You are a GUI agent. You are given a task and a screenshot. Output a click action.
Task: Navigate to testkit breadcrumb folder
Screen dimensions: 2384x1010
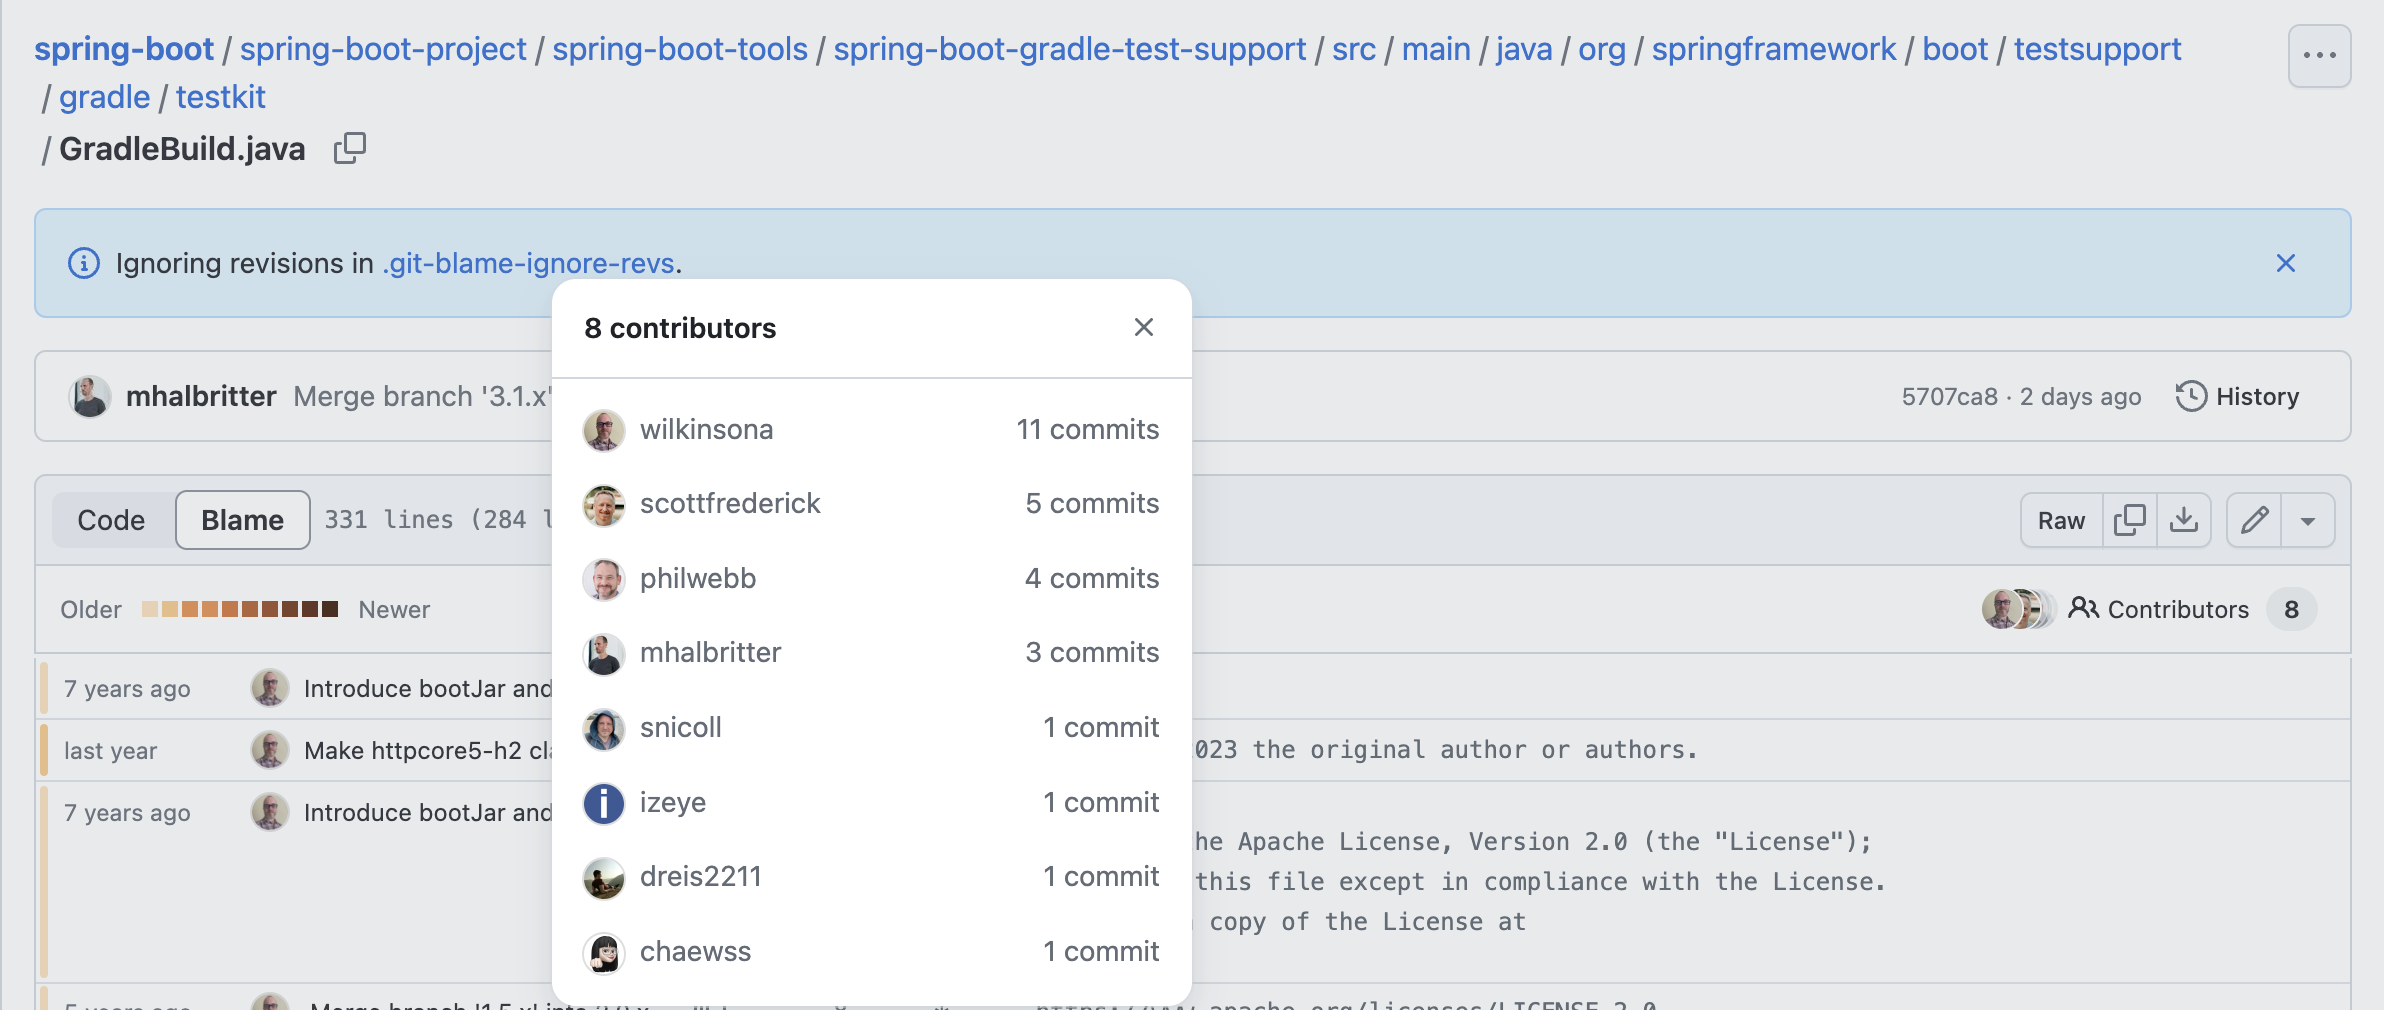point(221,96)
